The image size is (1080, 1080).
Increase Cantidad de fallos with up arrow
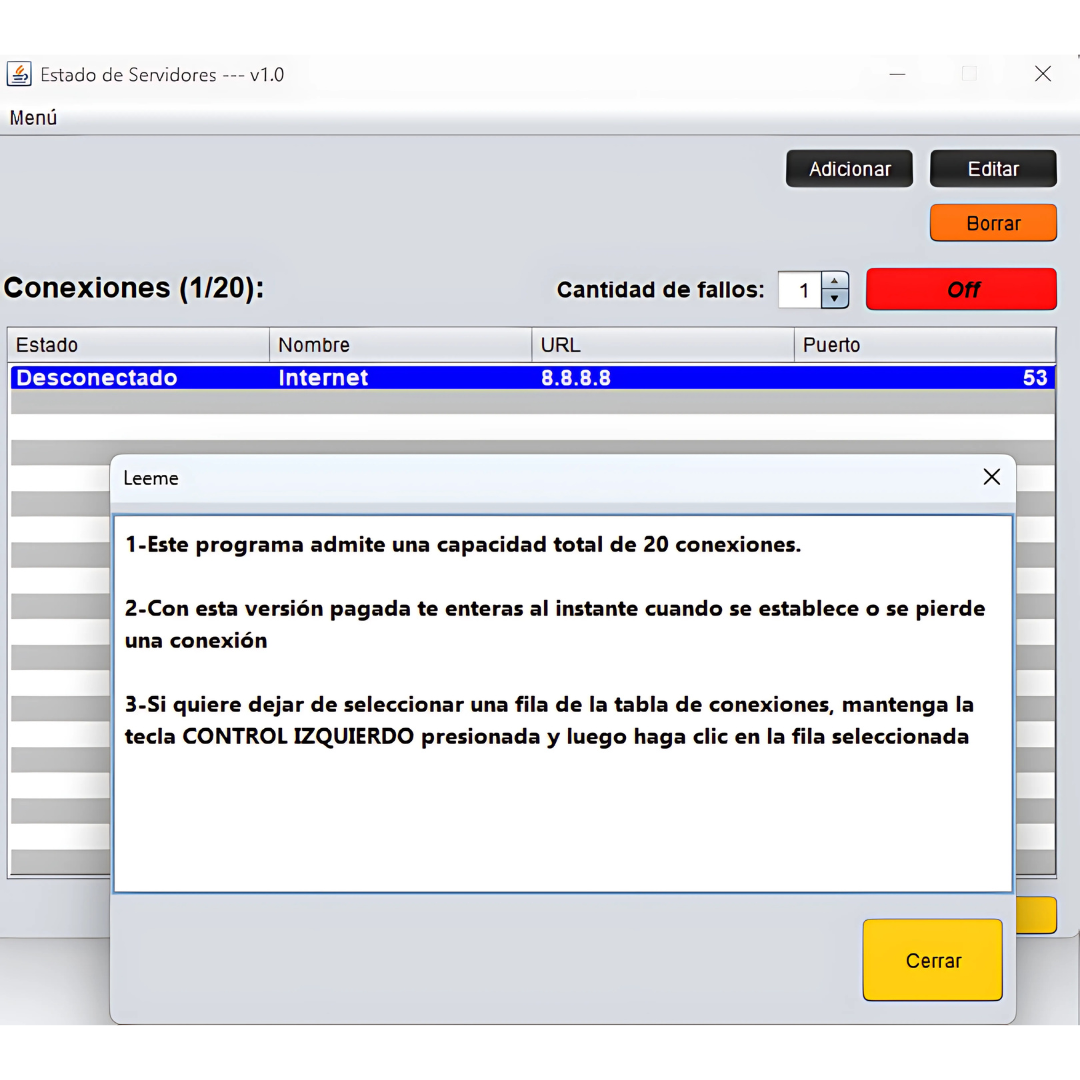pyautogui.click(x=834, y=281)
